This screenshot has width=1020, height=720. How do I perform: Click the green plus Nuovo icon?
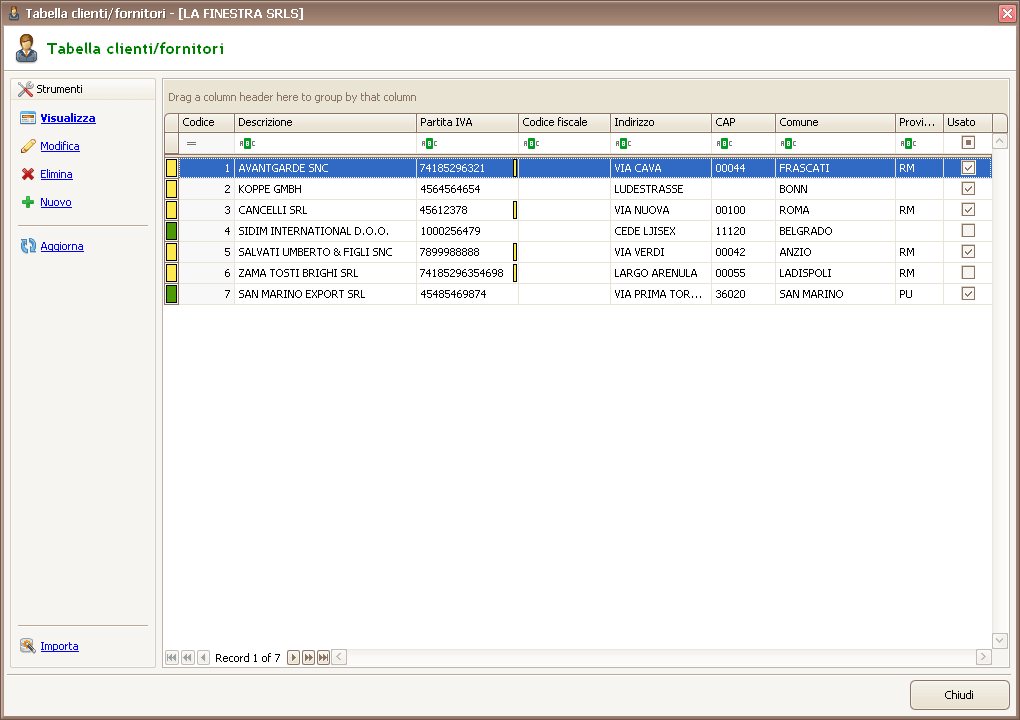pyautogui.click(x=28, y=202)
